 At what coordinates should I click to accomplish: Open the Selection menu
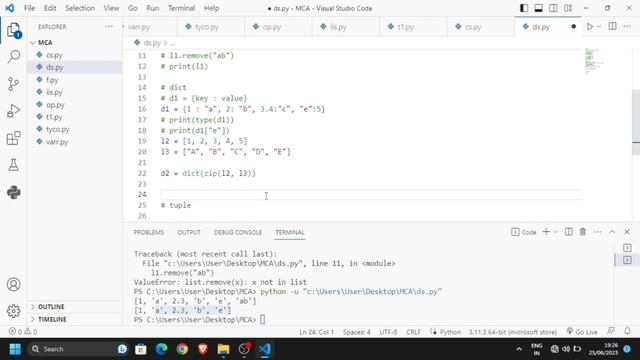click(80, 8)
